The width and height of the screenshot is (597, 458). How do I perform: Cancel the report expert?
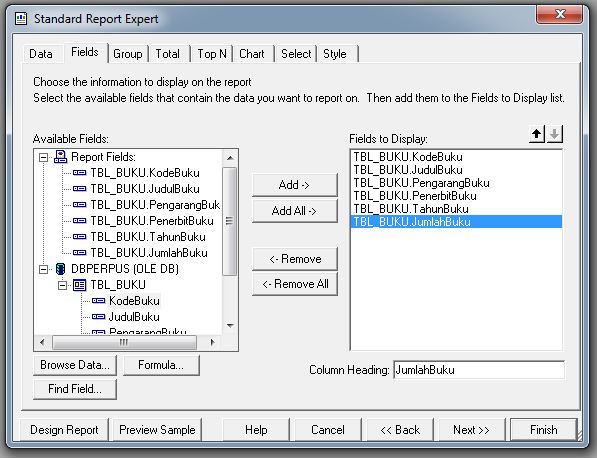pos(327,430)
